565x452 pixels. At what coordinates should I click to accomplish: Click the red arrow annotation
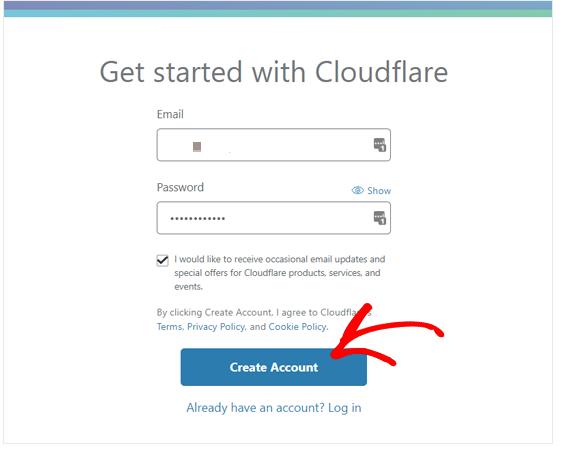point(386,333)
